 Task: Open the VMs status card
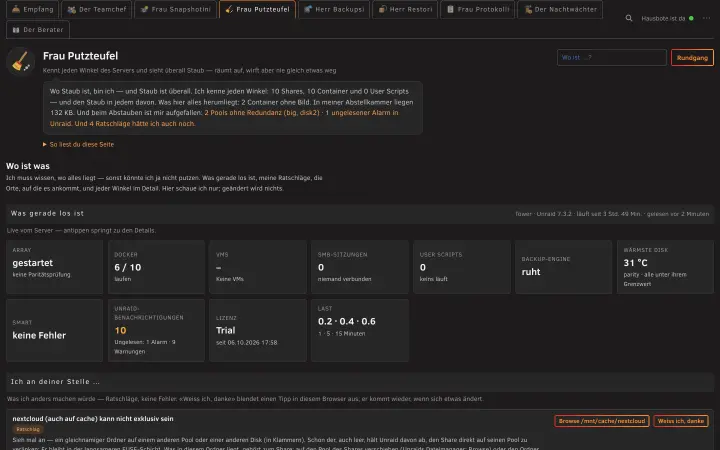tap(258, 267)
